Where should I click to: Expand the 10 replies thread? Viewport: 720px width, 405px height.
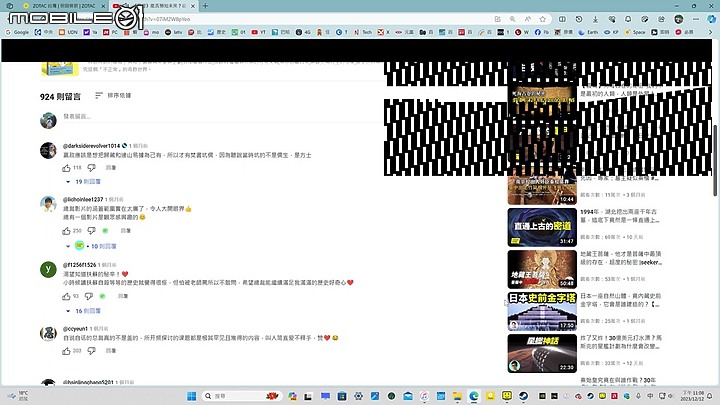tap(90, 246)
